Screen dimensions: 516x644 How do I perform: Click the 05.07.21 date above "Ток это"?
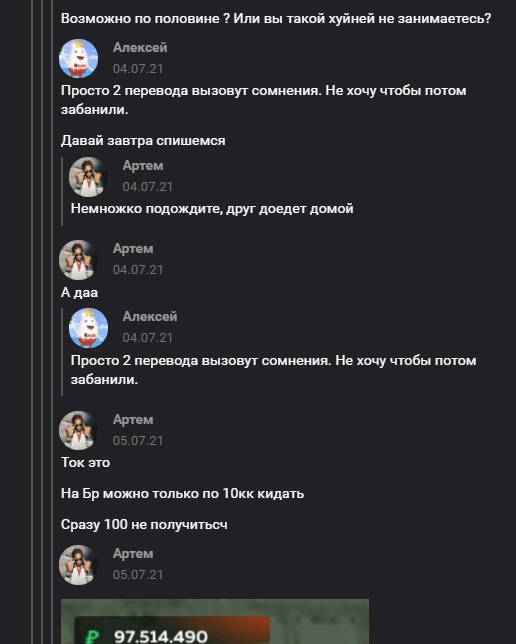(x=138, y=441)
